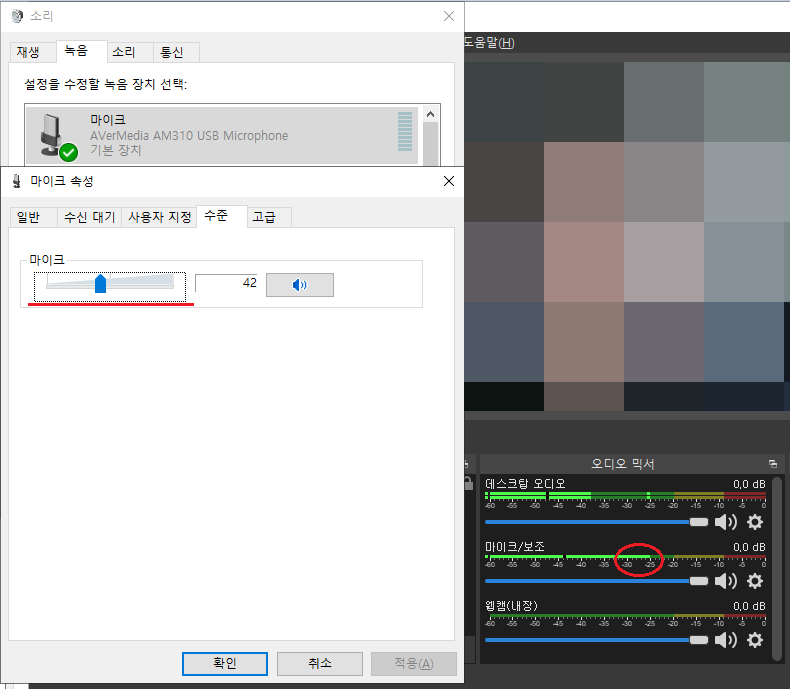The image size is (790, 689).
Task: Mute 마이크/보조 speaker icon
Action: (x=726, y=581)
